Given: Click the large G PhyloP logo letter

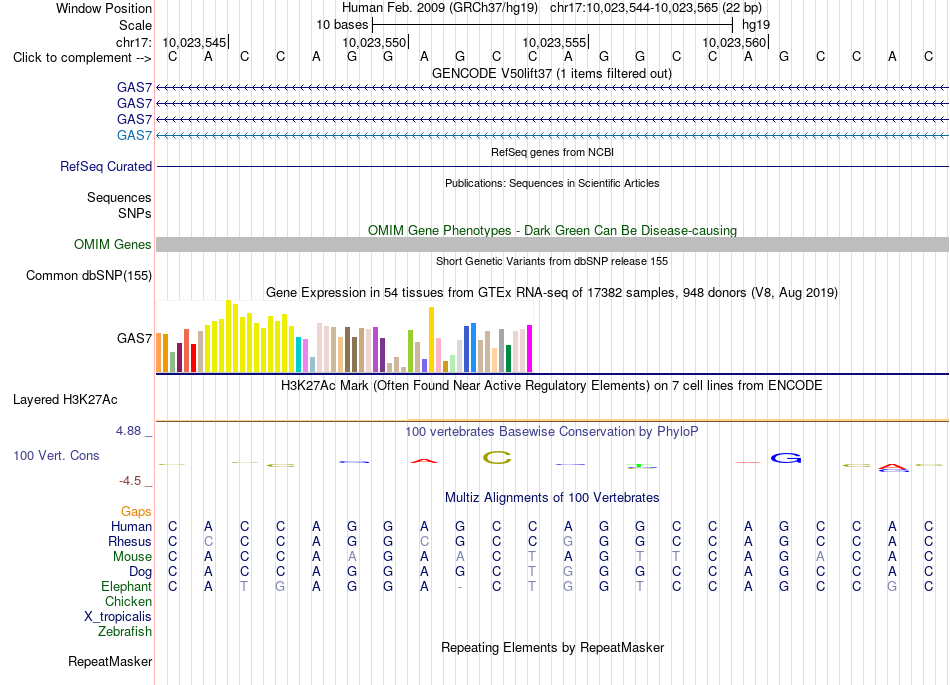Looking at the screenshot, I should (x=786, y=458).
